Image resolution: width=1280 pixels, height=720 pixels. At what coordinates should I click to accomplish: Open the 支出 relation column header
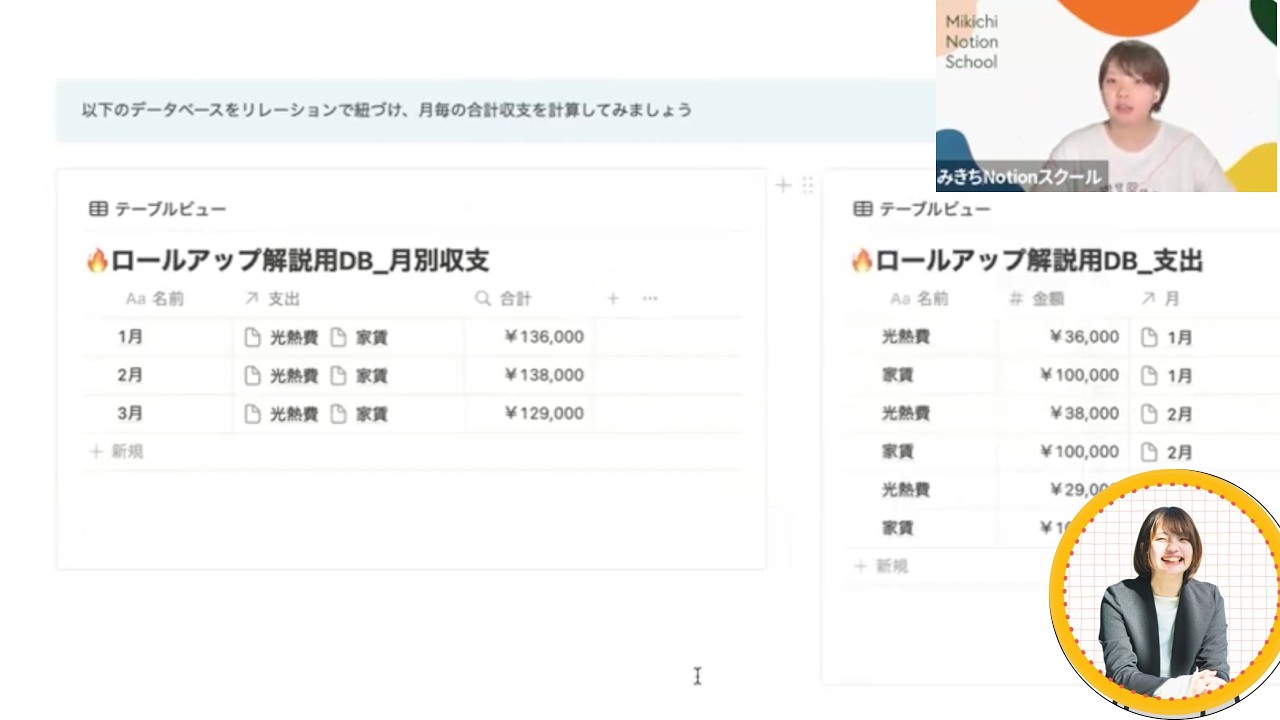(271, 298)
